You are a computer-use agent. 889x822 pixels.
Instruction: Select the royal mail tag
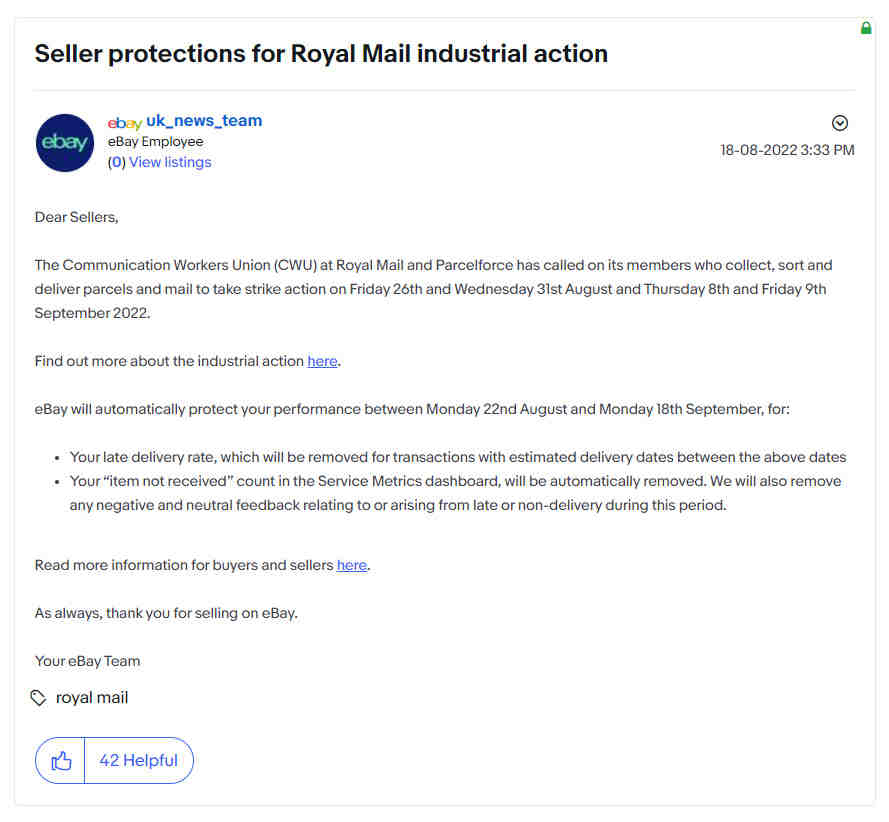click(x=92, y=698)
